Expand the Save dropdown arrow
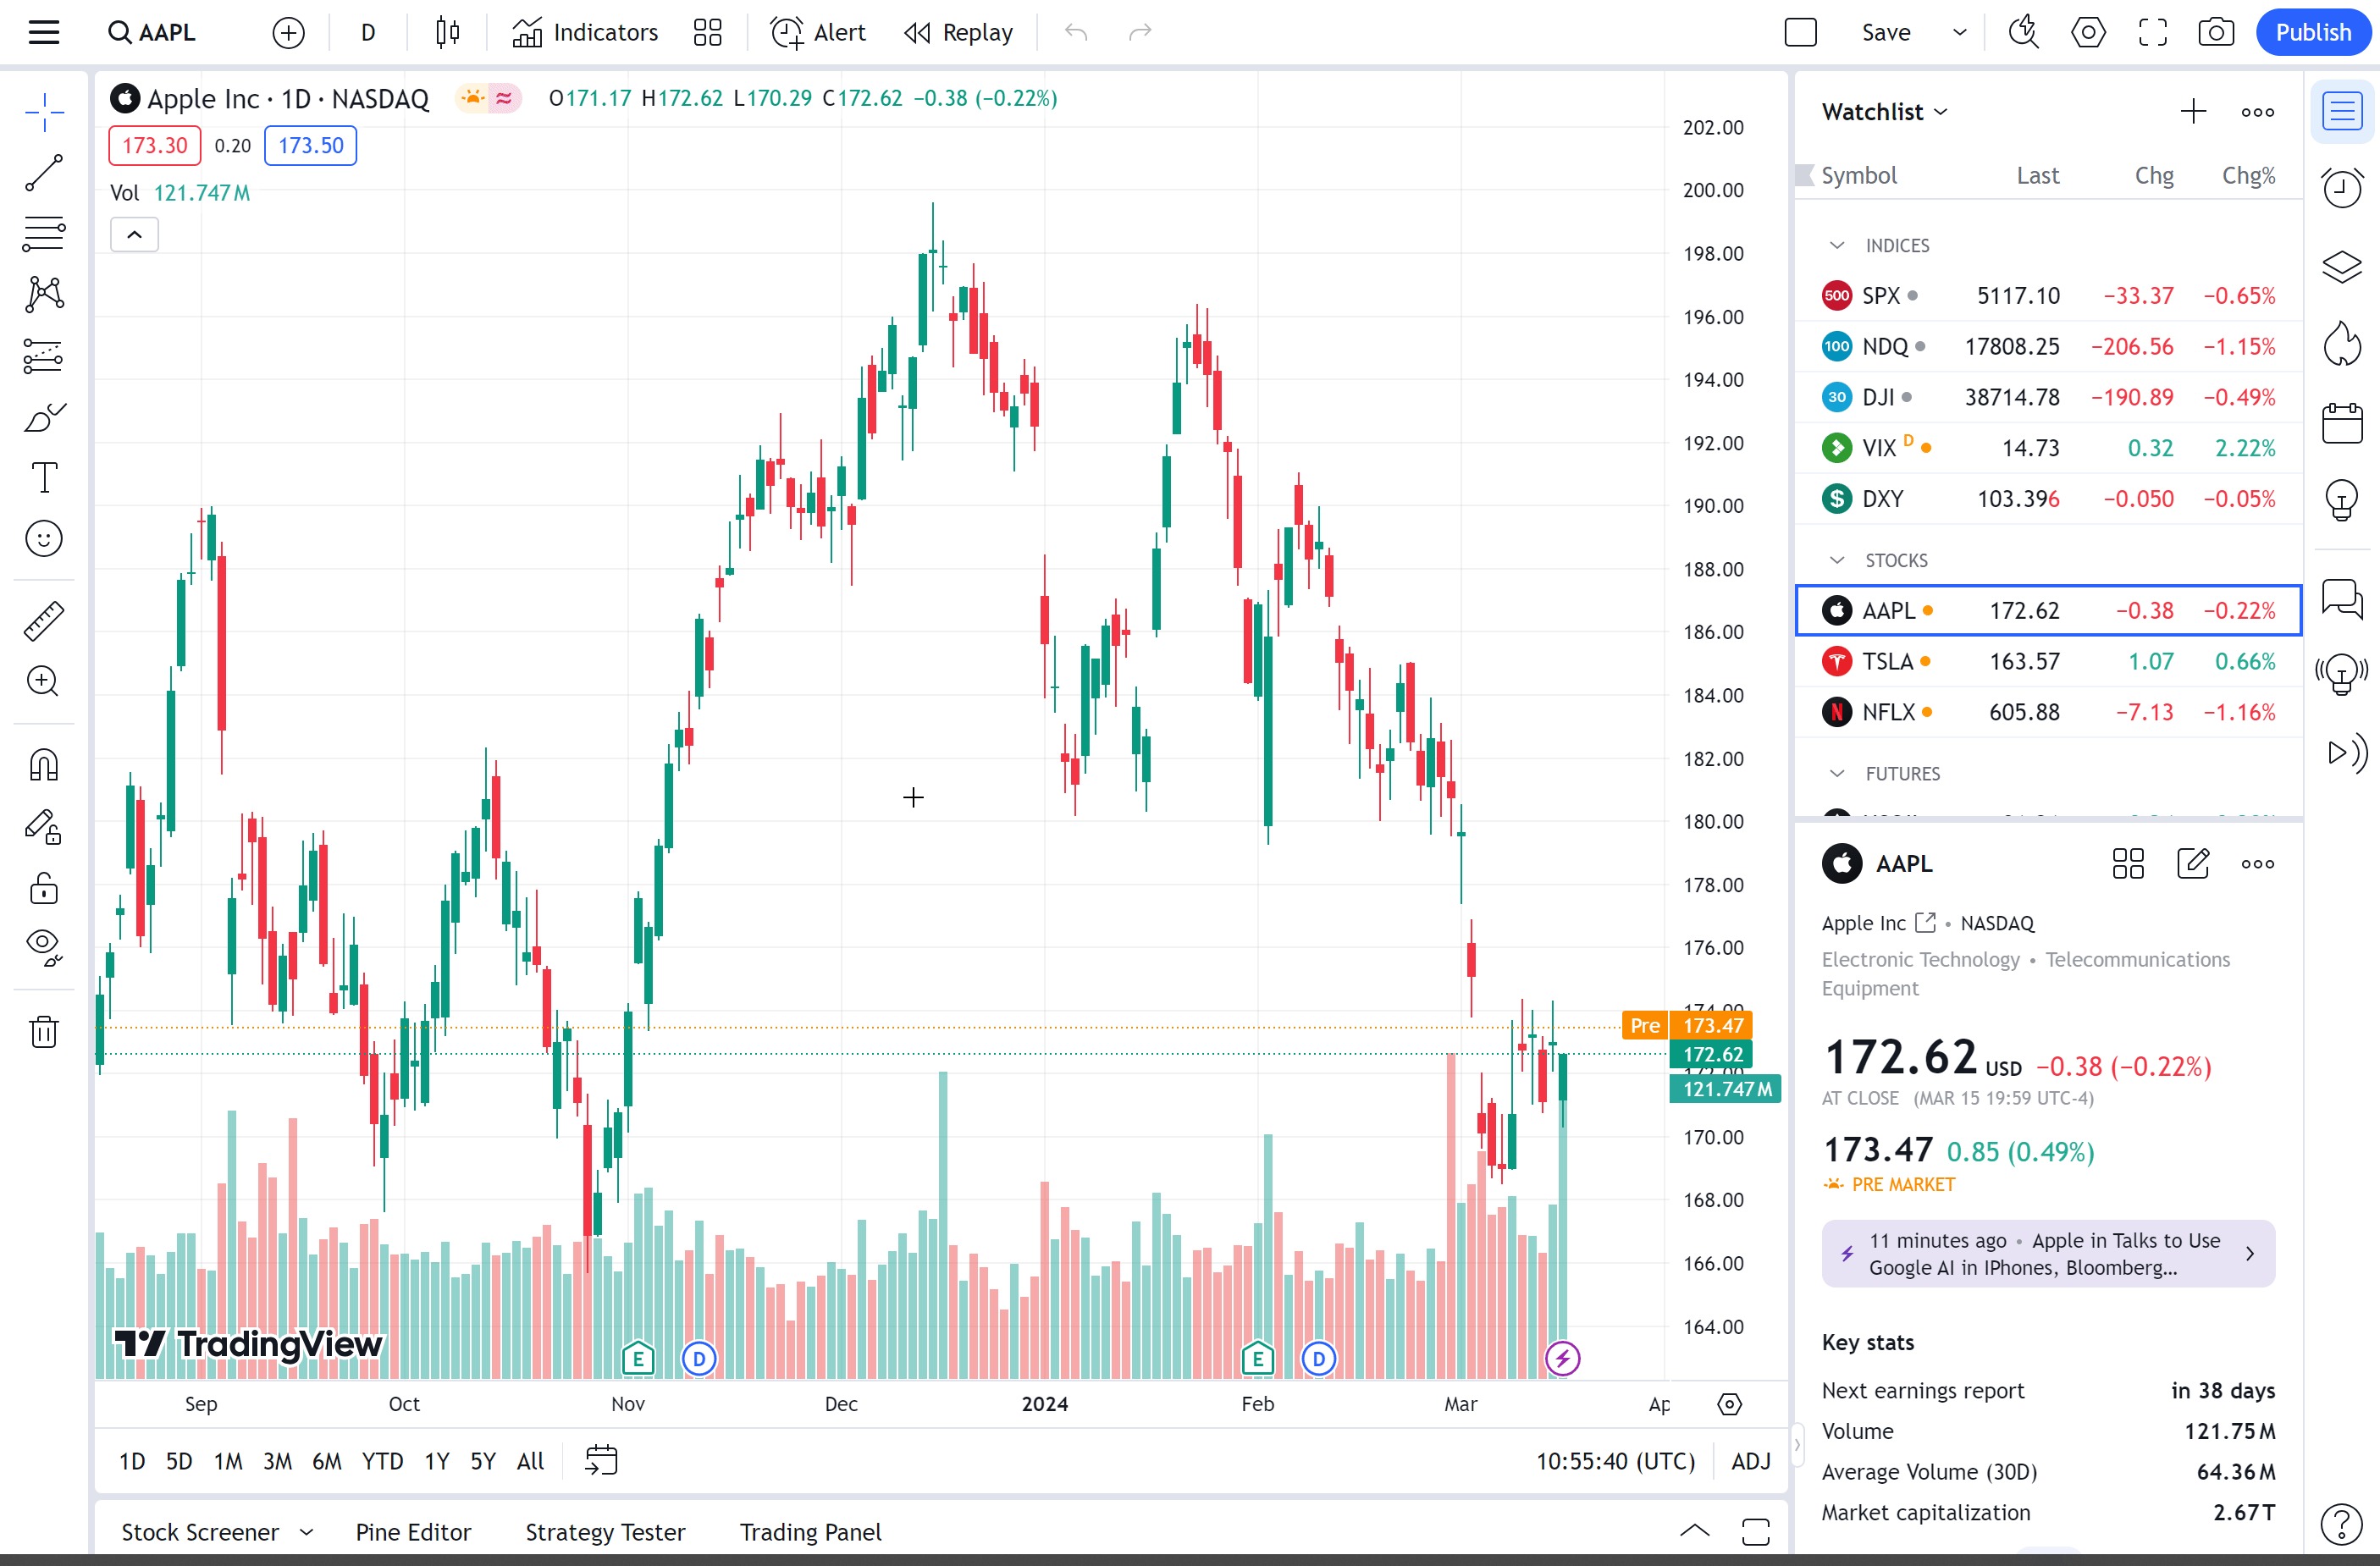The height and width of the screenshot is (1566, 2380). (1959, 33)
